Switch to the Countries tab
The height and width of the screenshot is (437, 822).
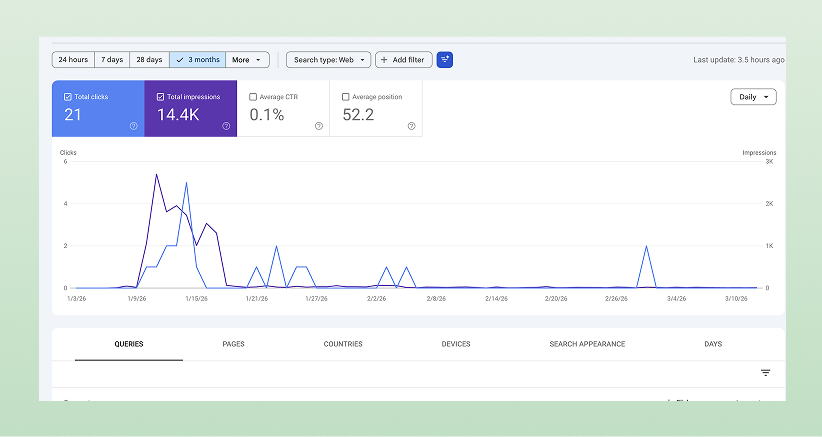coord(343,344)
